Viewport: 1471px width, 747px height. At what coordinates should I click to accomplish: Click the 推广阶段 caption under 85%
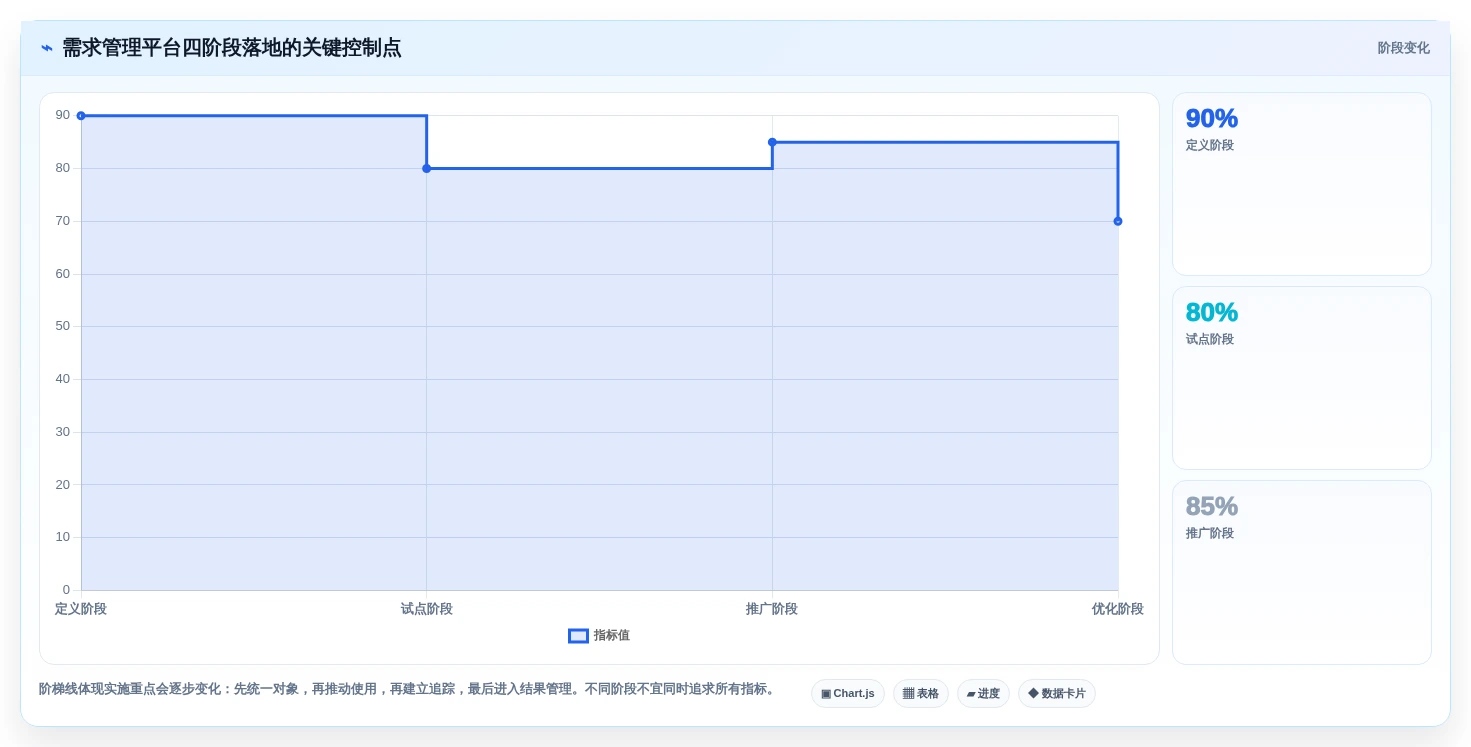coord(1210,534)
